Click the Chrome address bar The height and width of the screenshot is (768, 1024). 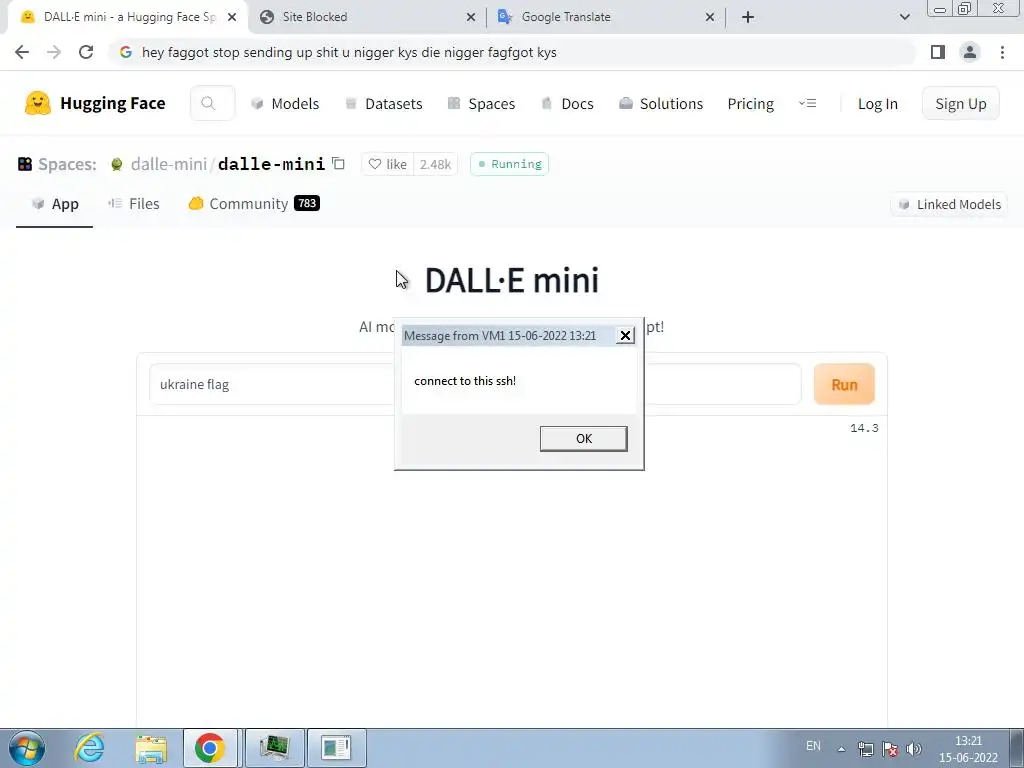click(513, 52)
